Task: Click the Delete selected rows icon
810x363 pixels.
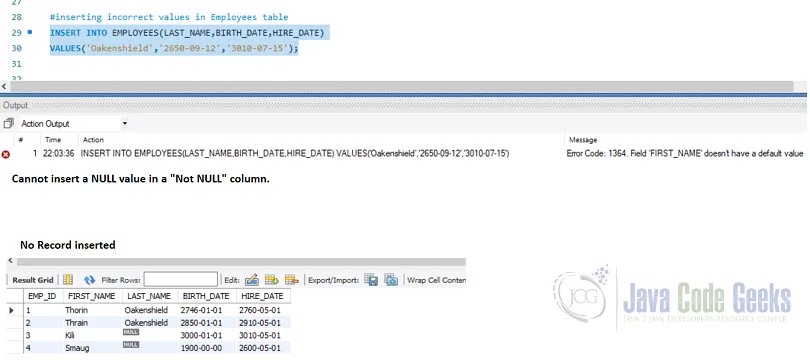Action: (x=292, y=280)
